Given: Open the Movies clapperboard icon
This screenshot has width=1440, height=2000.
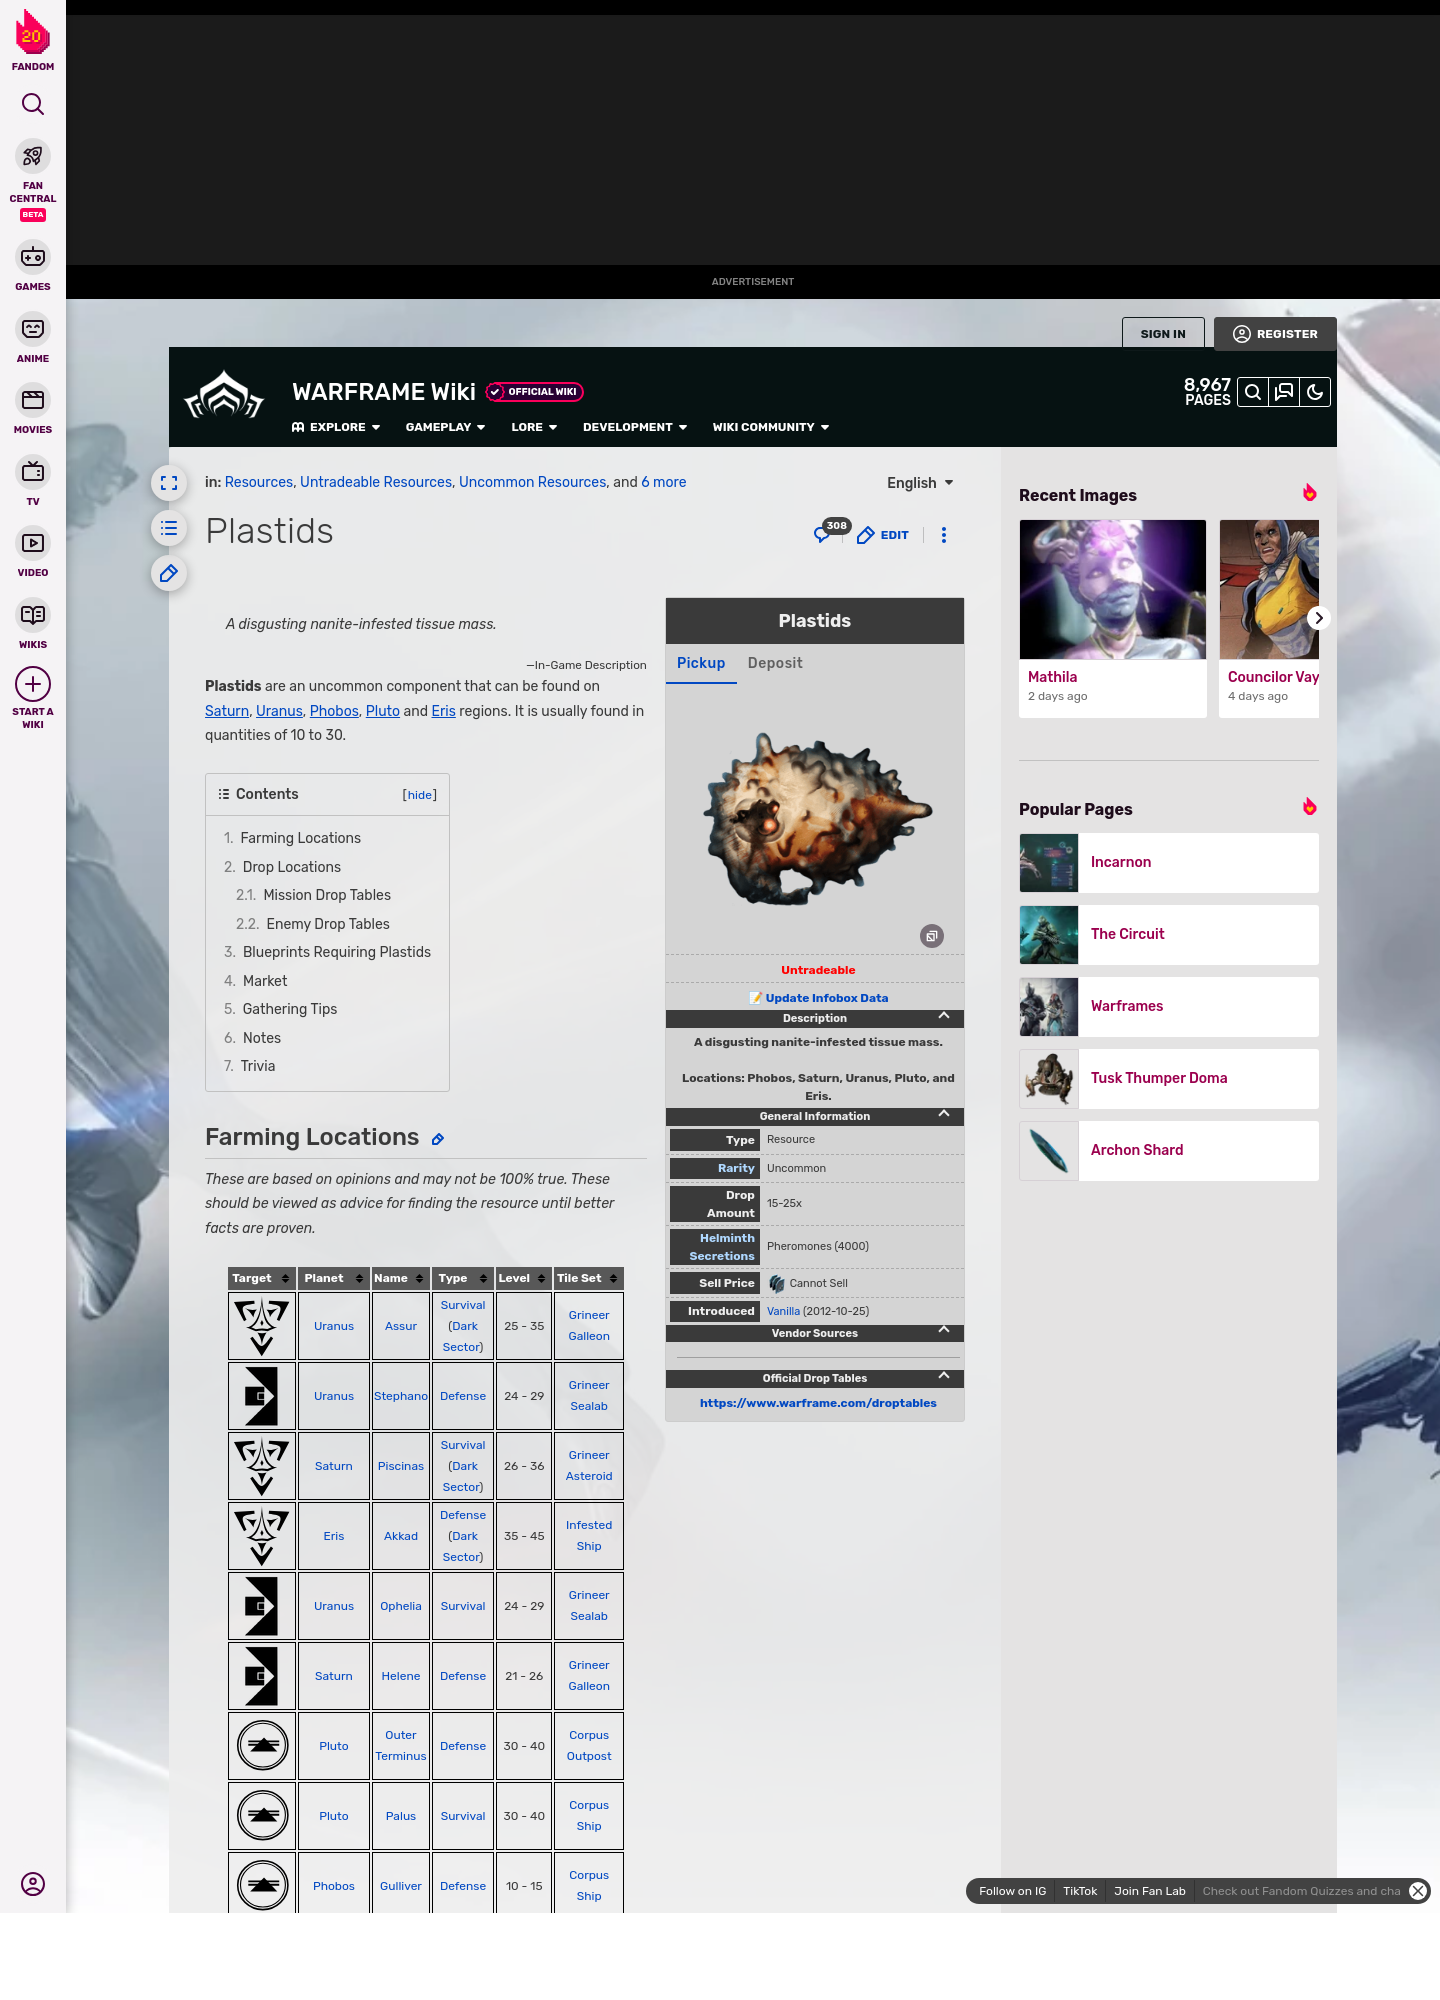Looking at the screenshot, I should coord(33,400).
